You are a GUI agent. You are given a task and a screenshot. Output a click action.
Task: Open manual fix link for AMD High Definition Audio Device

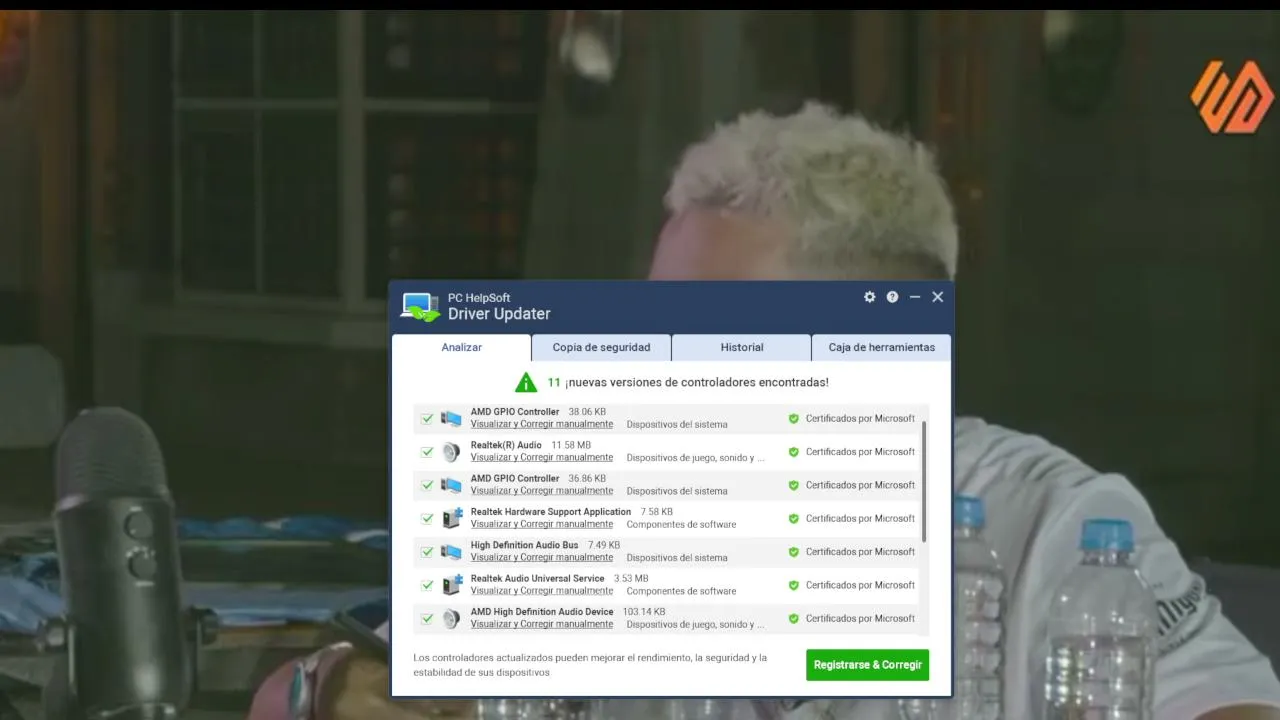tap(542, 624)
